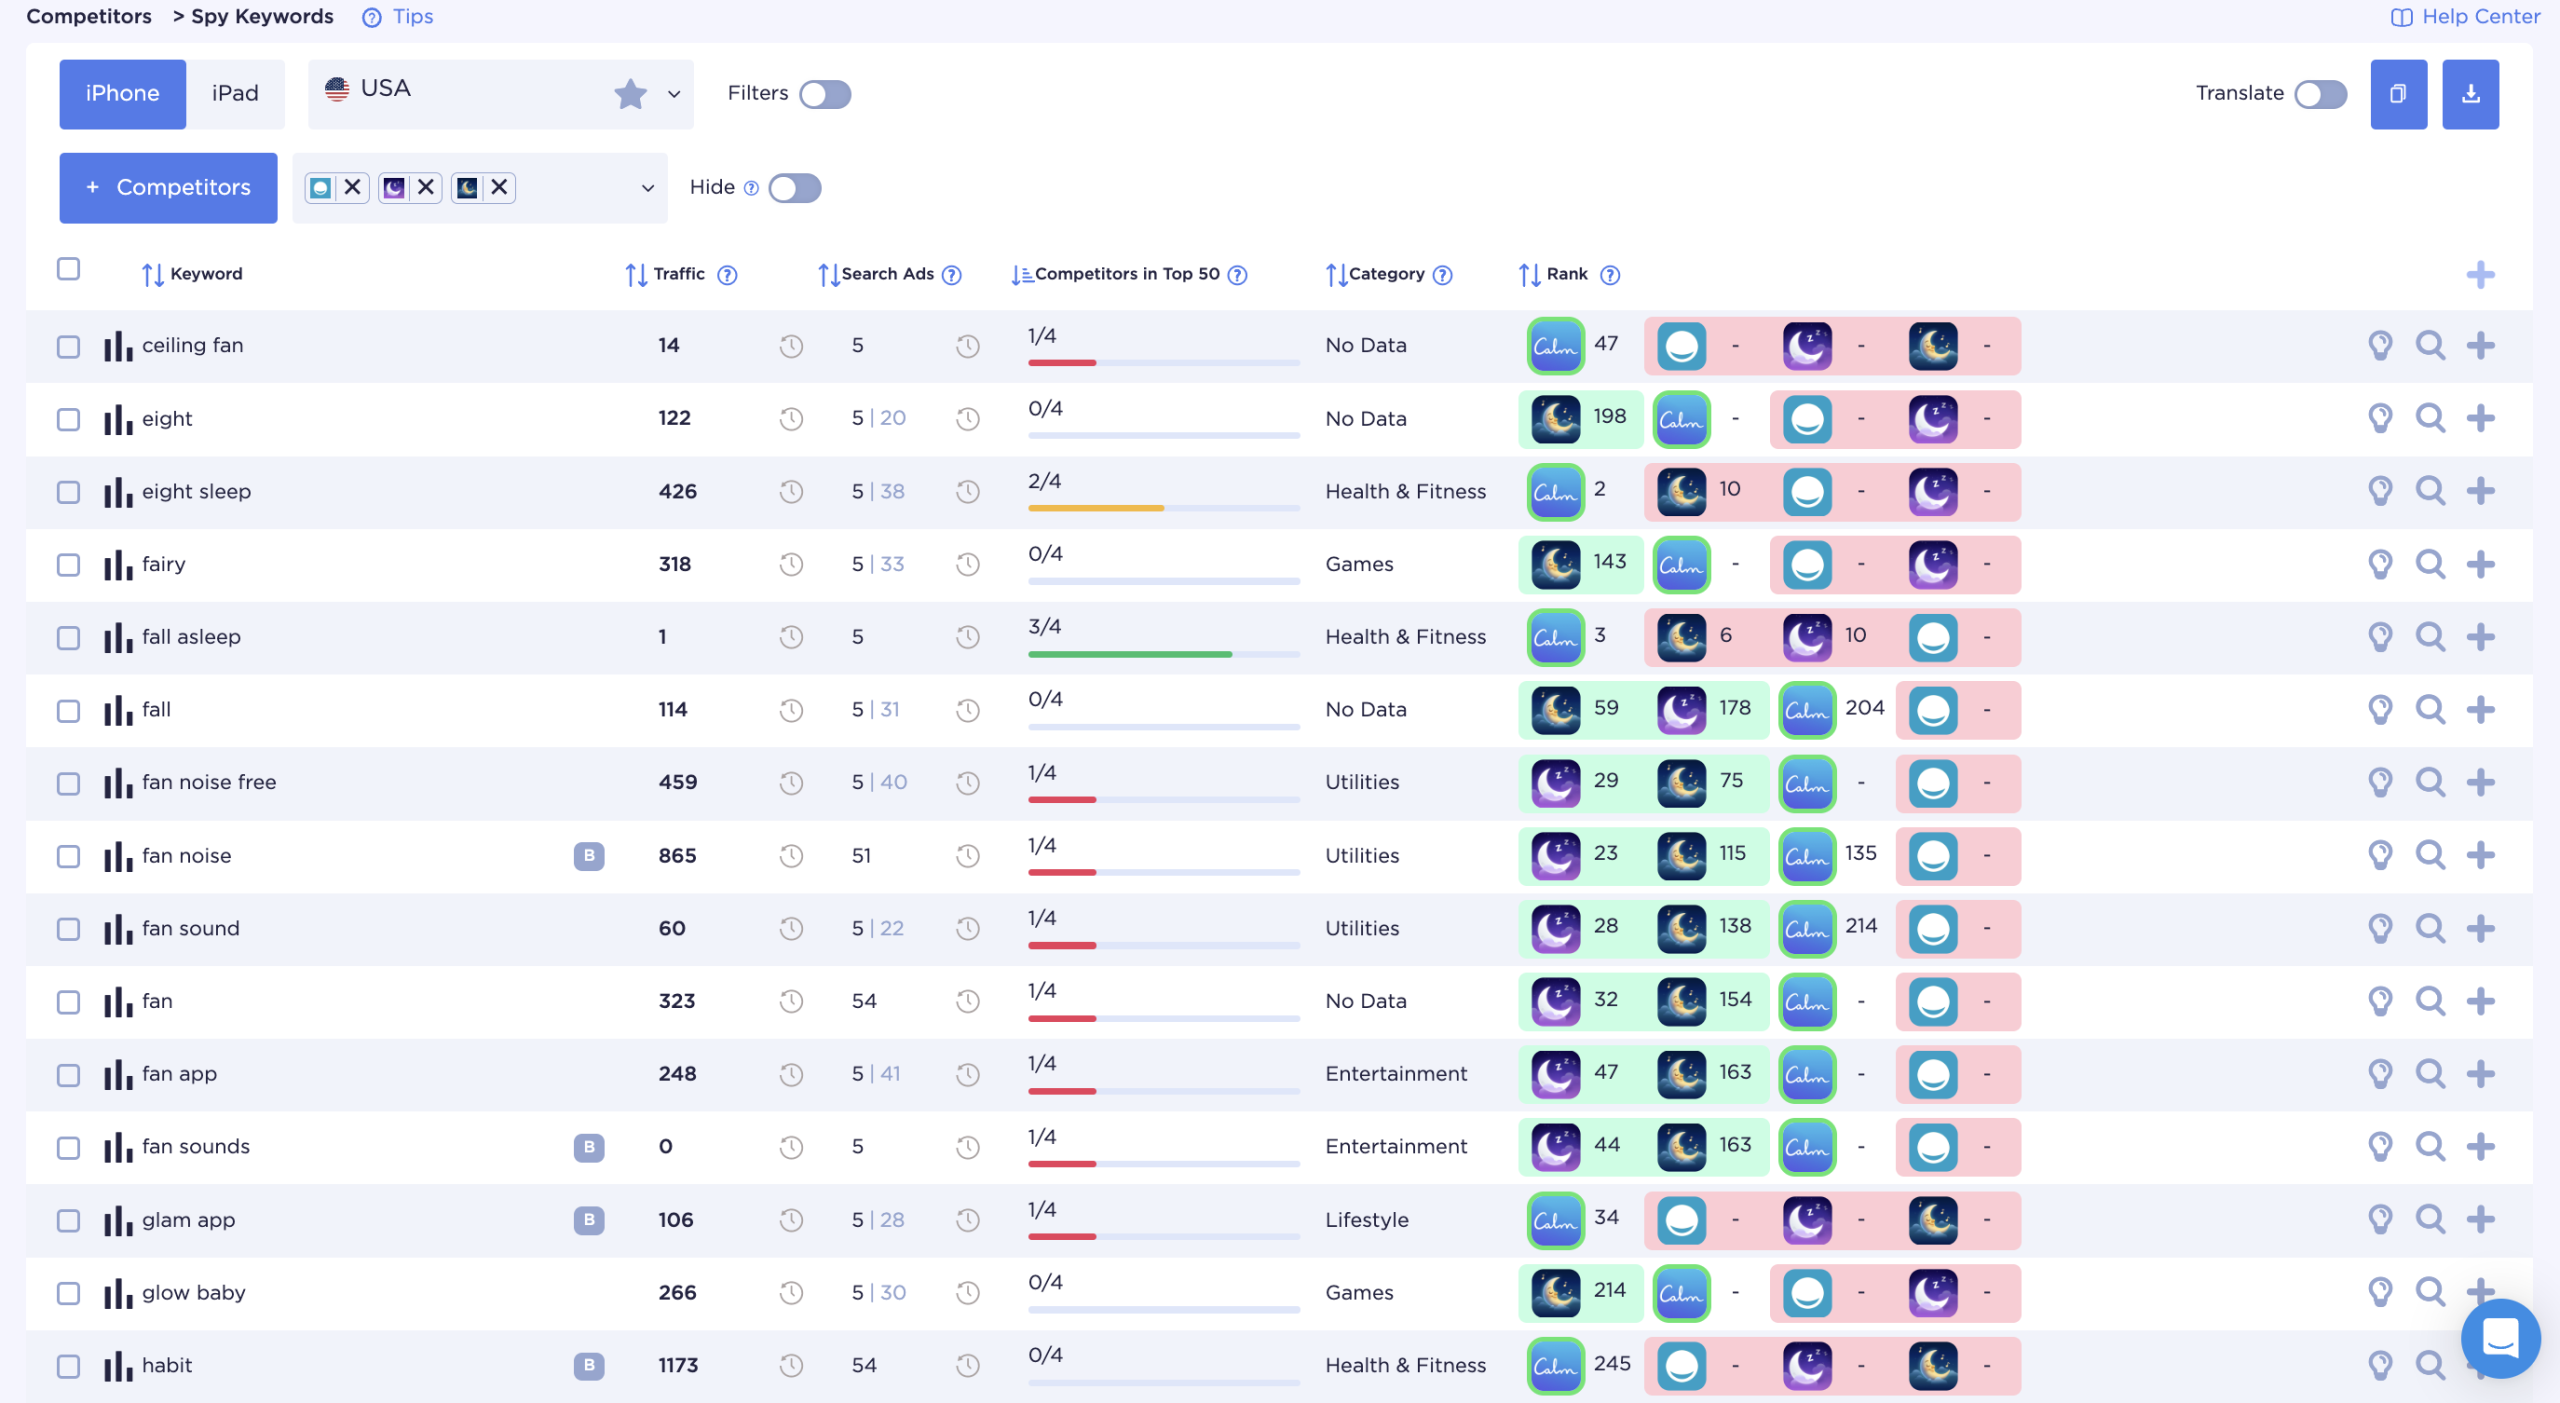Open traffic history clock for fairy row

click(x=791, y=564)
